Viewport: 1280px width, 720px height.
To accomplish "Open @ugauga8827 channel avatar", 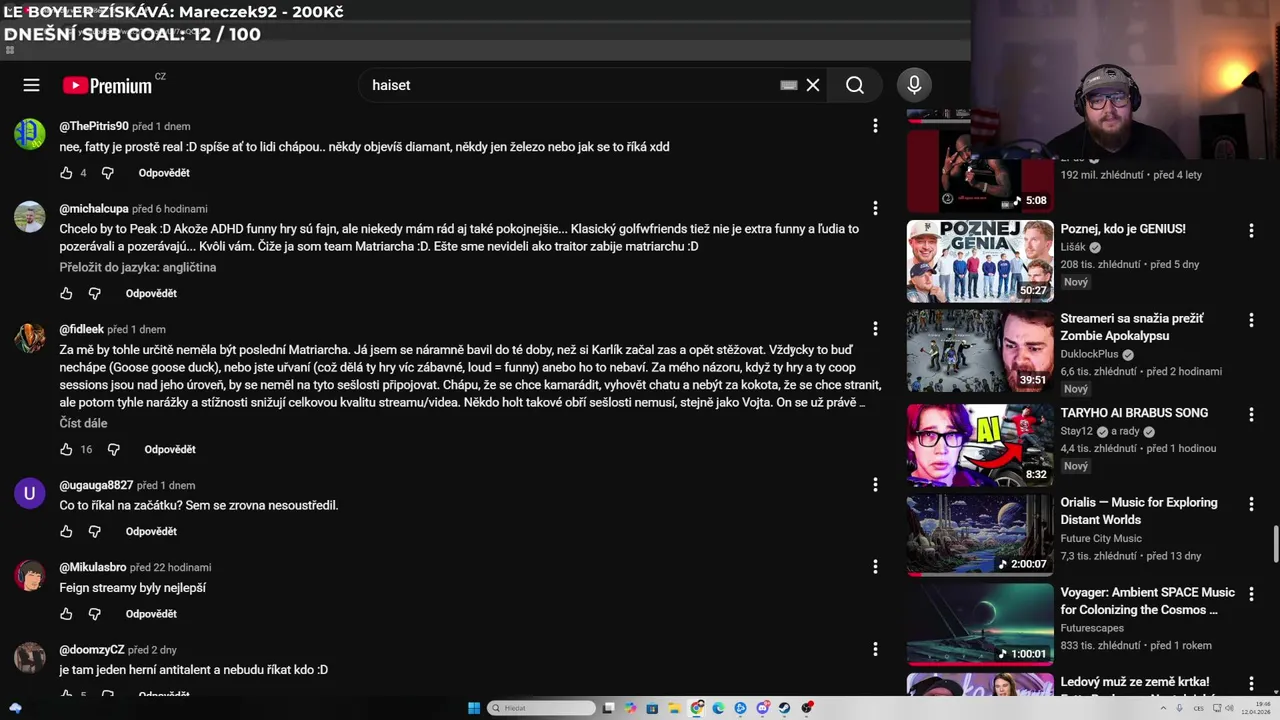I will (x=30, y=493).
